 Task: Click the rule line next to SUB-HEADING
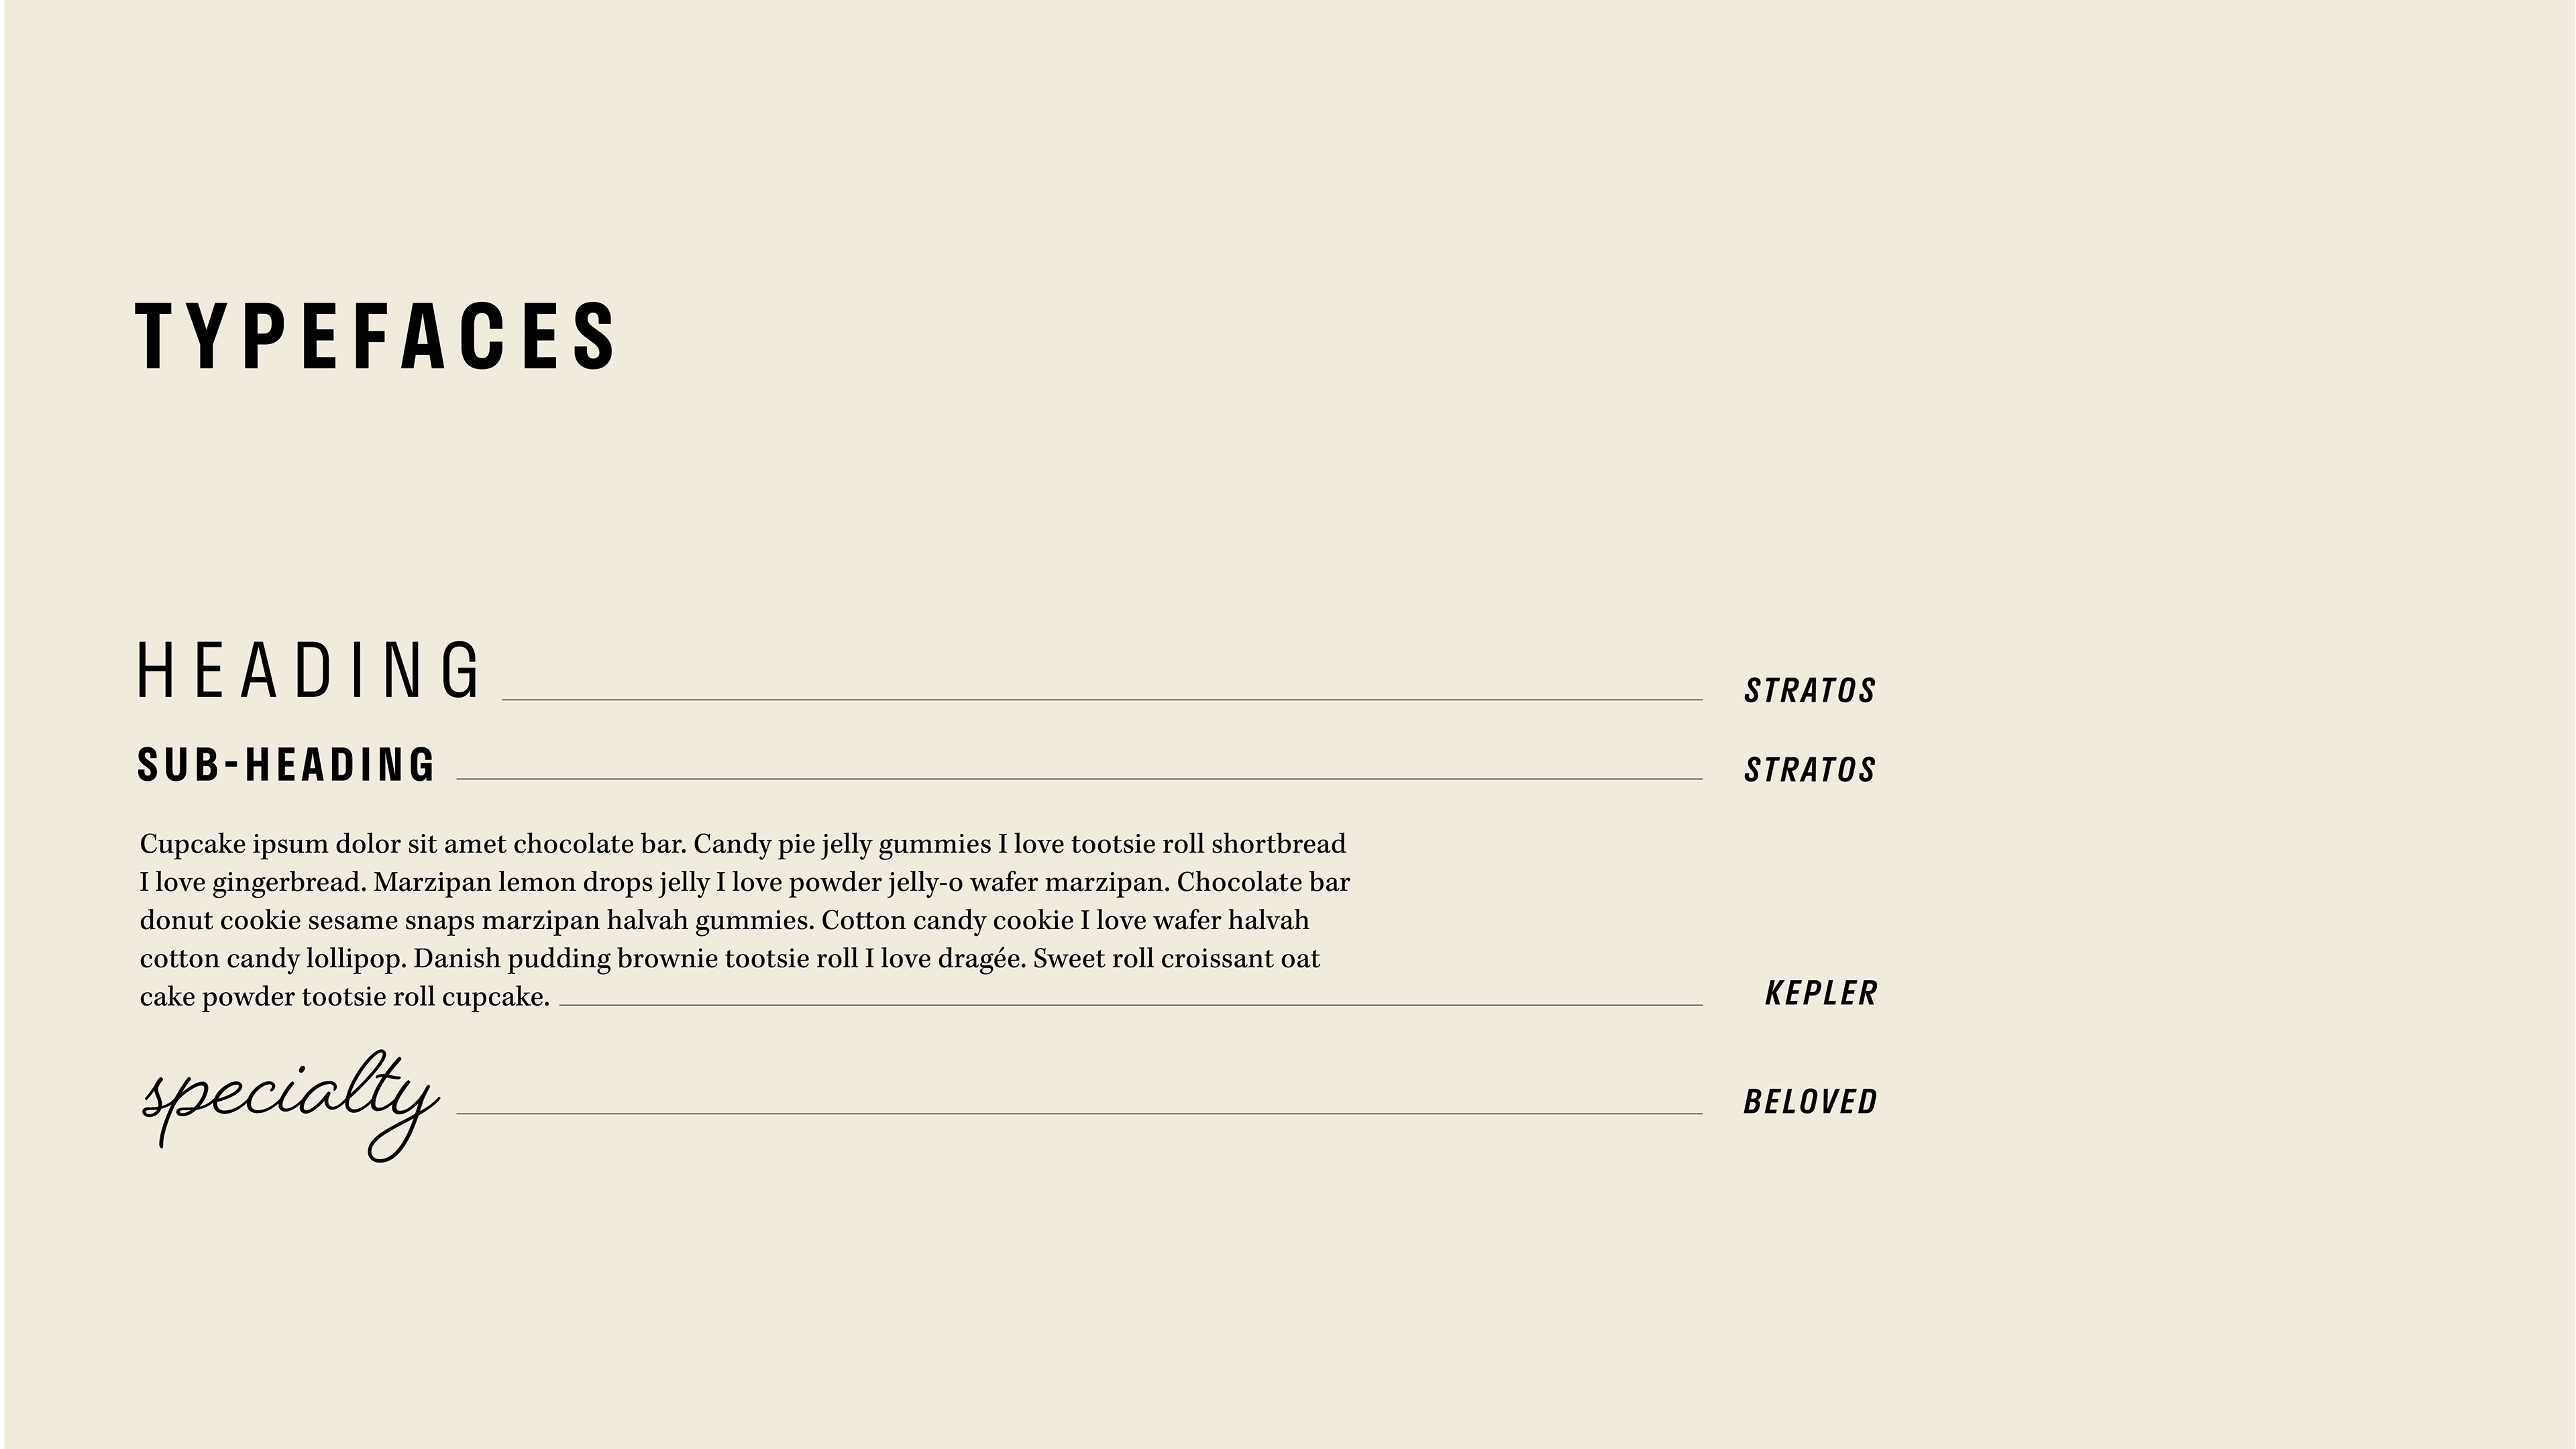tap(1080, 779)
